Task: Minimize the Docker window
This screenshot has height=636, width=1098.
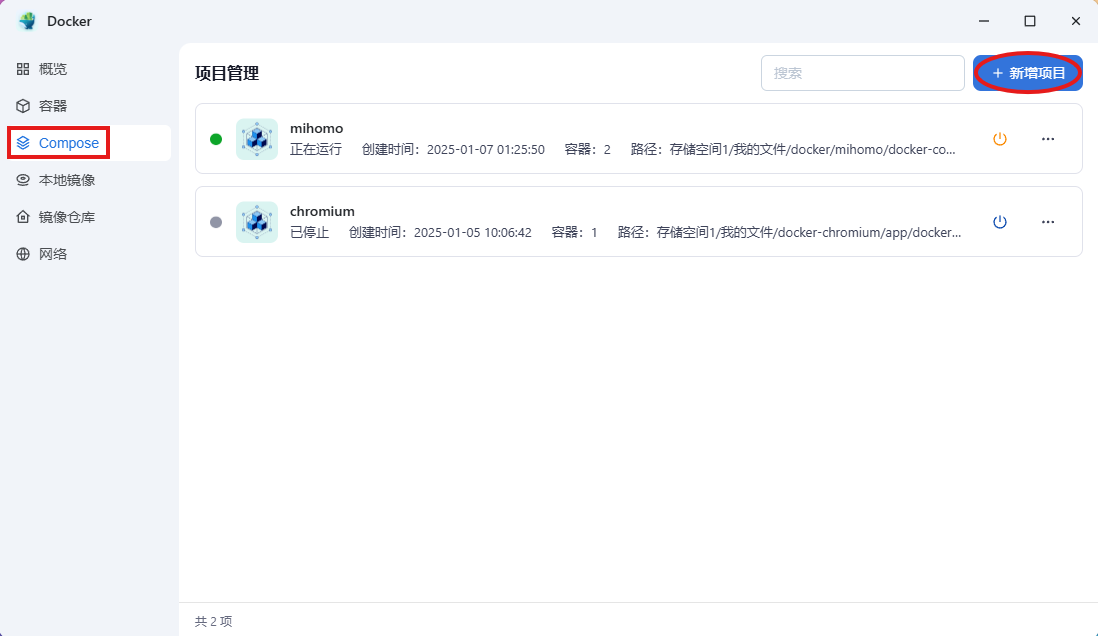Action: pyautogui.click(x=984, y=21)
